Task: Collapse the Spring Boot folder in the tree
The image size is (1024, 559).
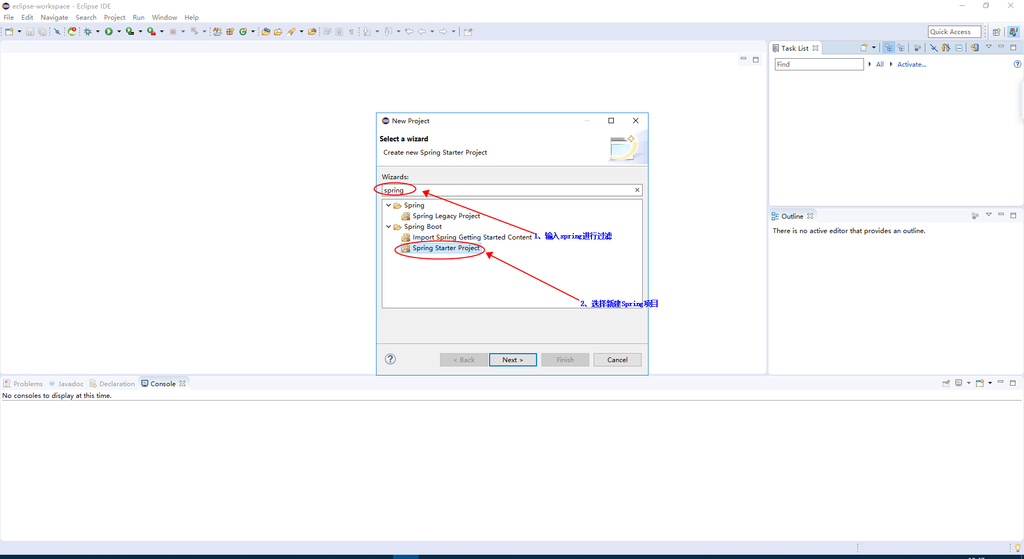Action: pos(388,227)
